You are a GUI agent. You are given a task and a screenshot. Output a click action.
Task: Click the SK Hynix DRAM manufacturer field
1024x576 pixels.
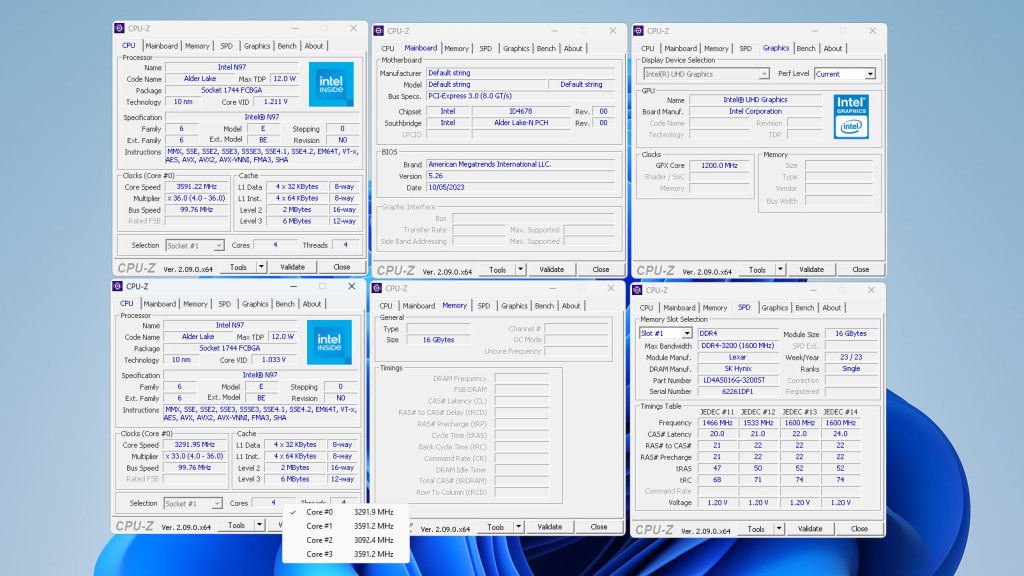tap(737, 368)
